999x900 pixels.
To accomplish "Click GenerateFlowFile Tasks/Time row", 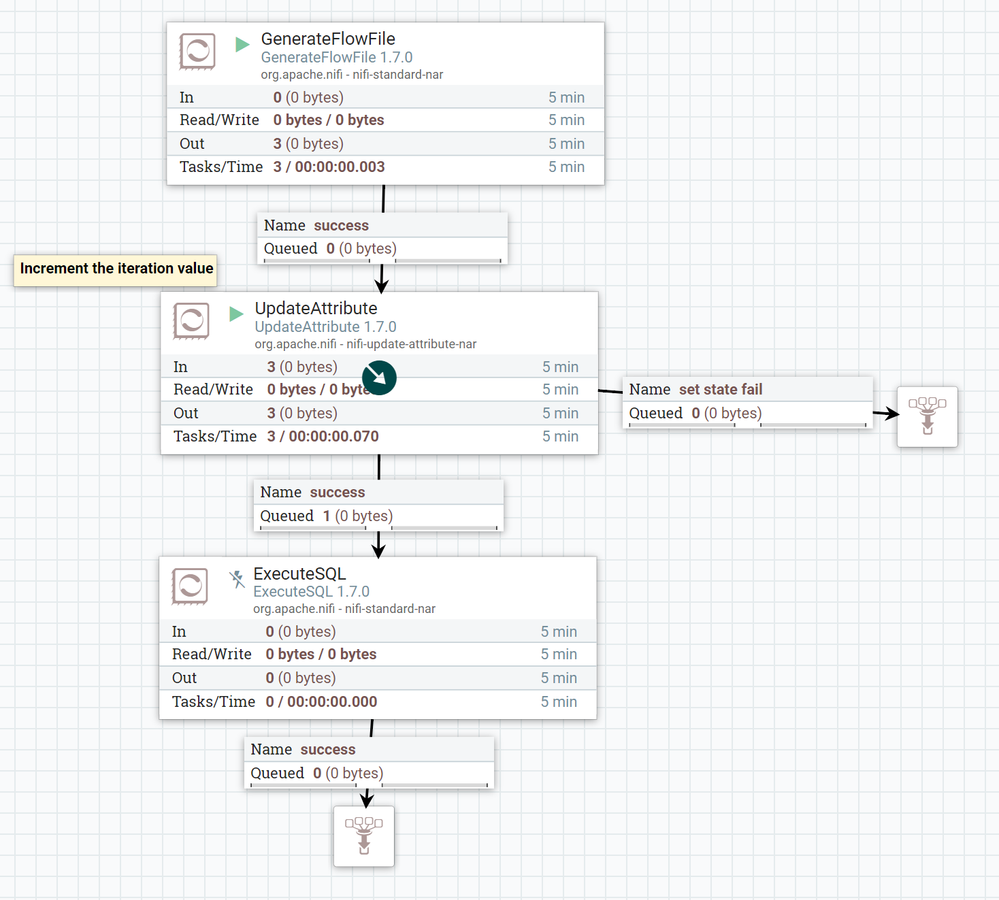I will point(385,167).
